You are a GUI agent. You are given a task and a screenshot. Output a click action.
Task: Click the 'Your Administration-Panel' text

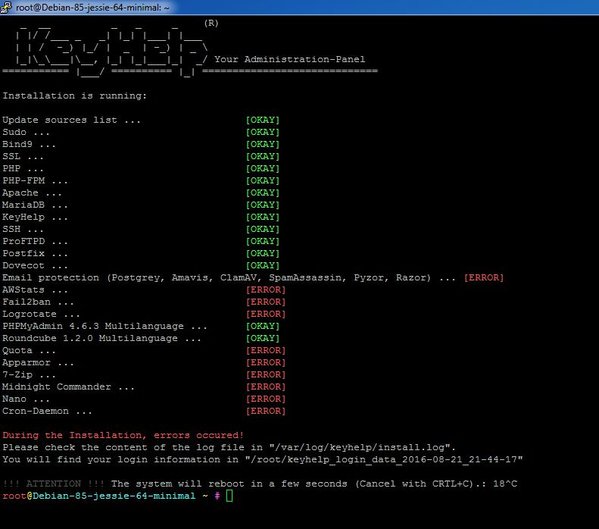pyautogui.click(x=290, y=59)
